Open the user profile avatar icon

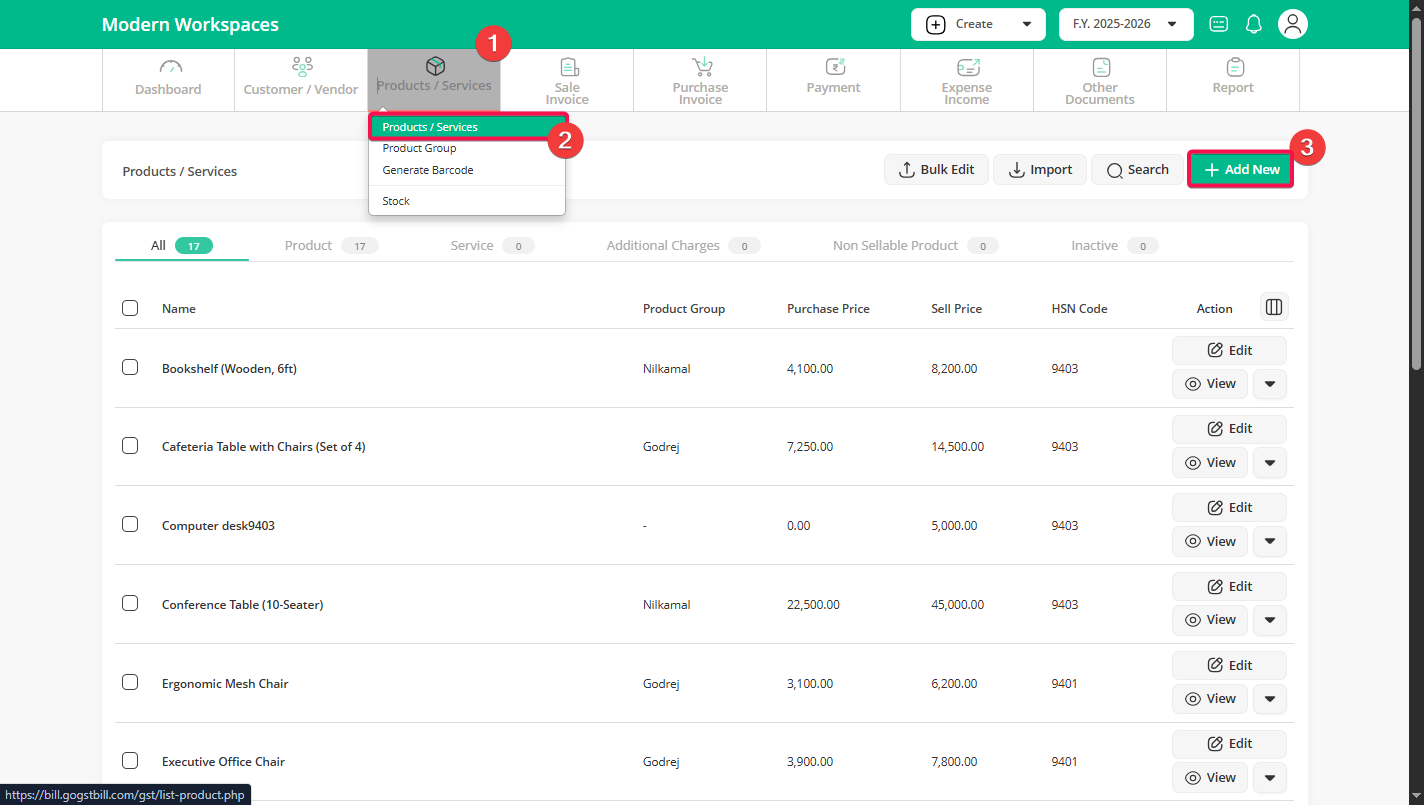pos(1293,24)
